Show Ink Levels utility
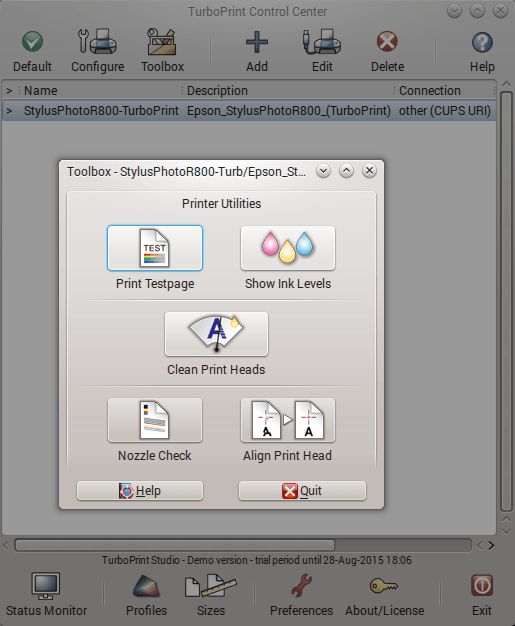 288,248
